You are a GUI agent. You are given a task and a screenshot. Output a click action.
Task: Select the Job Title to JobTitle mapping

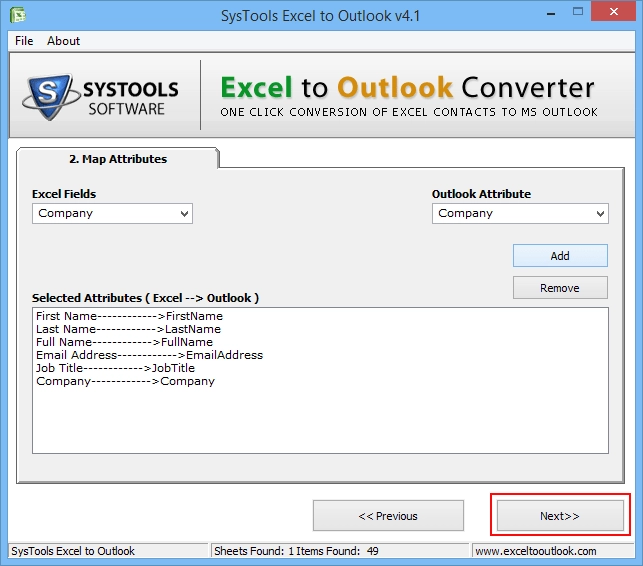[x=115, y=368]
